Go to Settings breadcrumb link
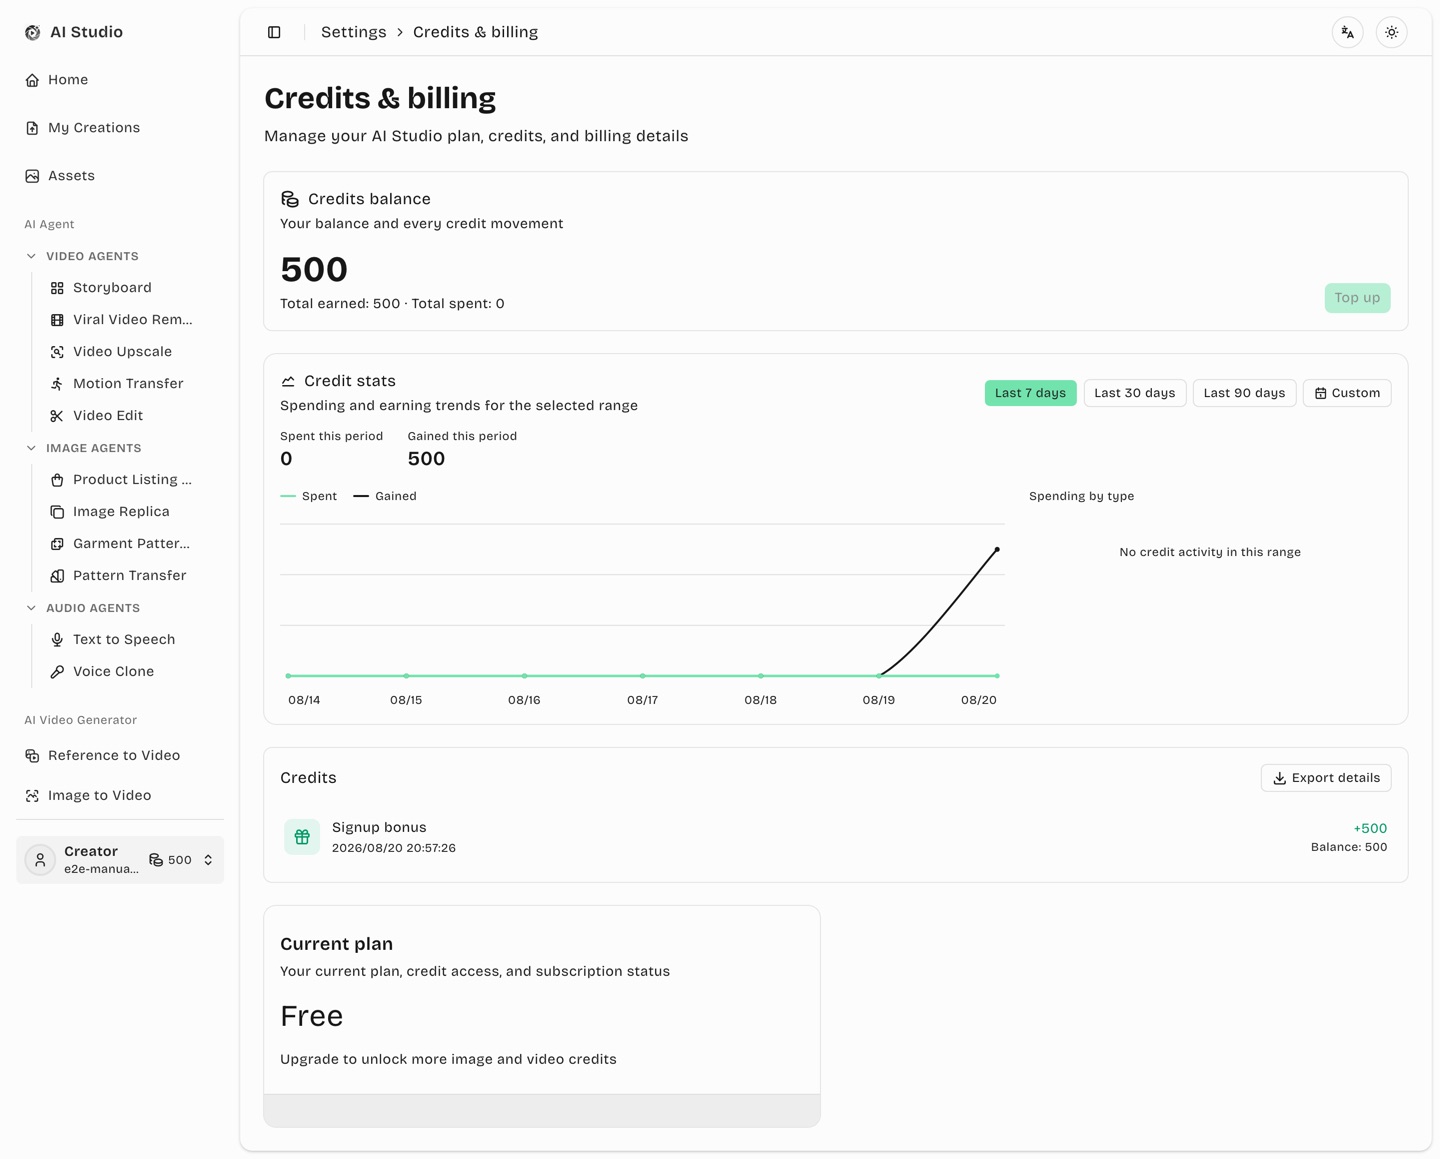1440x1159 pixels. click(x=354, y=32)
